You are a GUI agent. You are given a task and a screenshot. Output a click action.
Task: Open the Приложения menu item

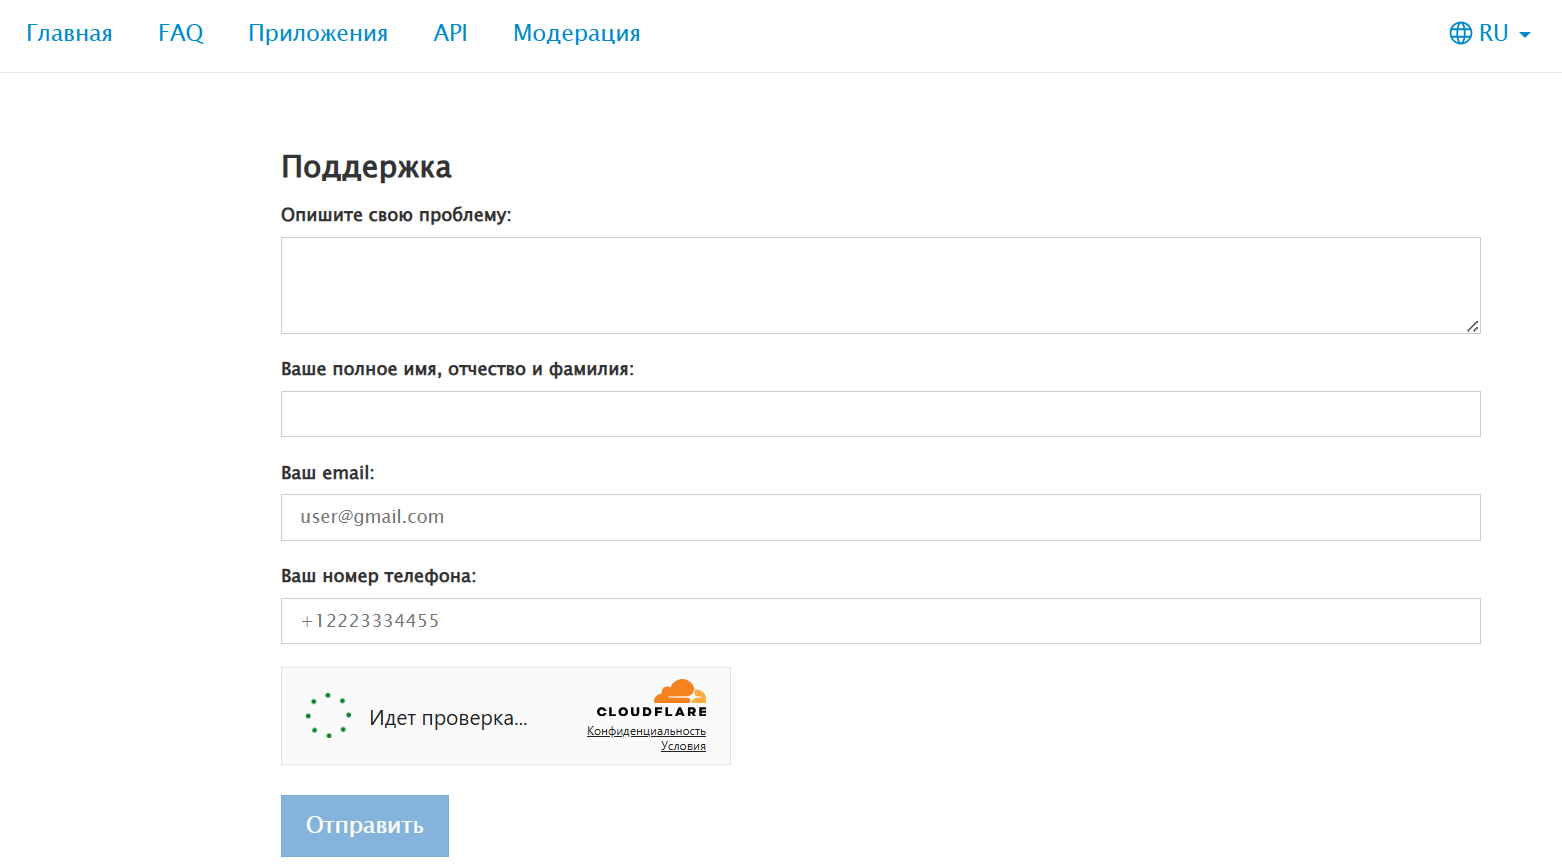click(318, 33)
